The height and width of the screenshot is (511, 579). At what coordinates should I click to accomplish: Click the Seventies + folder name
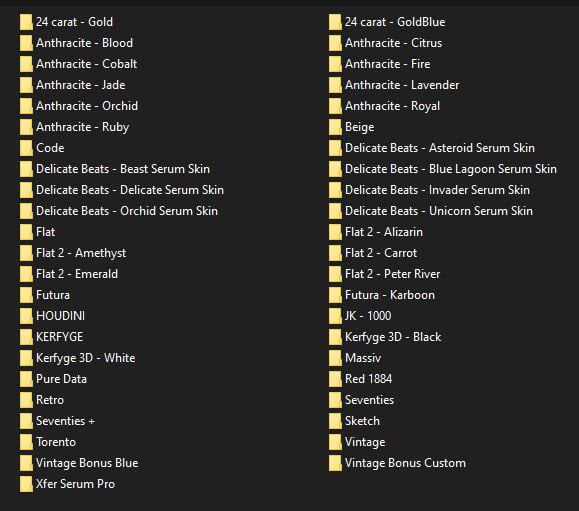tap(65, 421)
